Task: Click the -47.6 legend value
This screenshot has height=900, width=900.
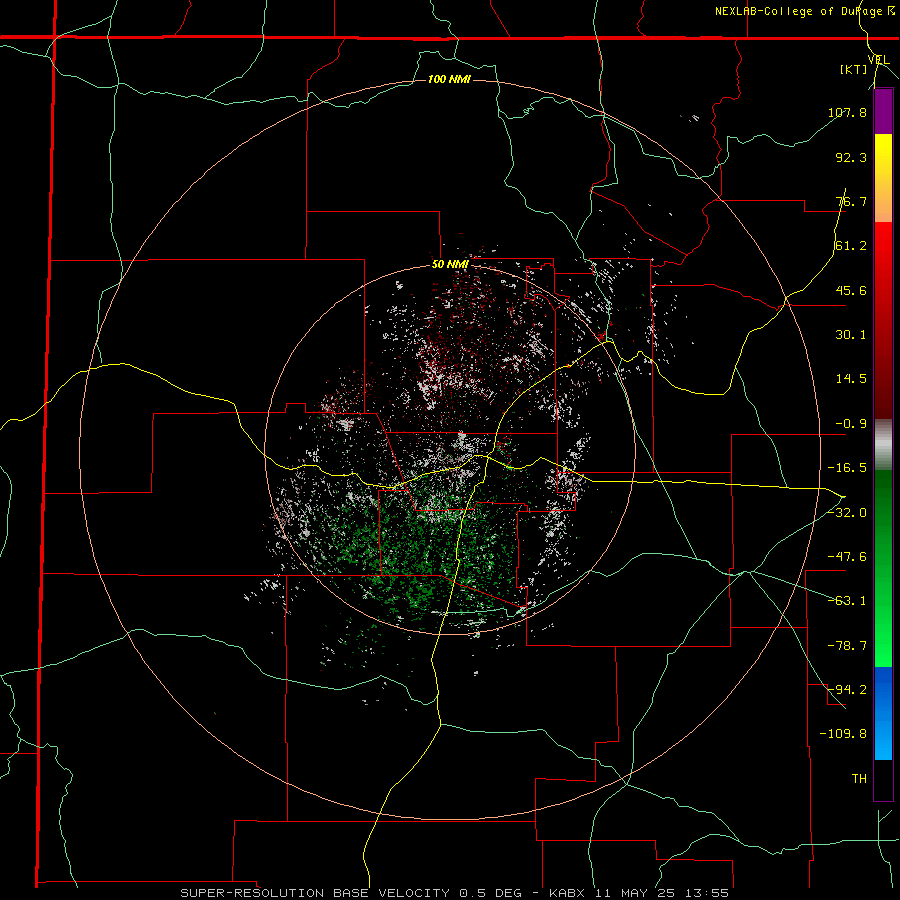Action: coord(847,557)
